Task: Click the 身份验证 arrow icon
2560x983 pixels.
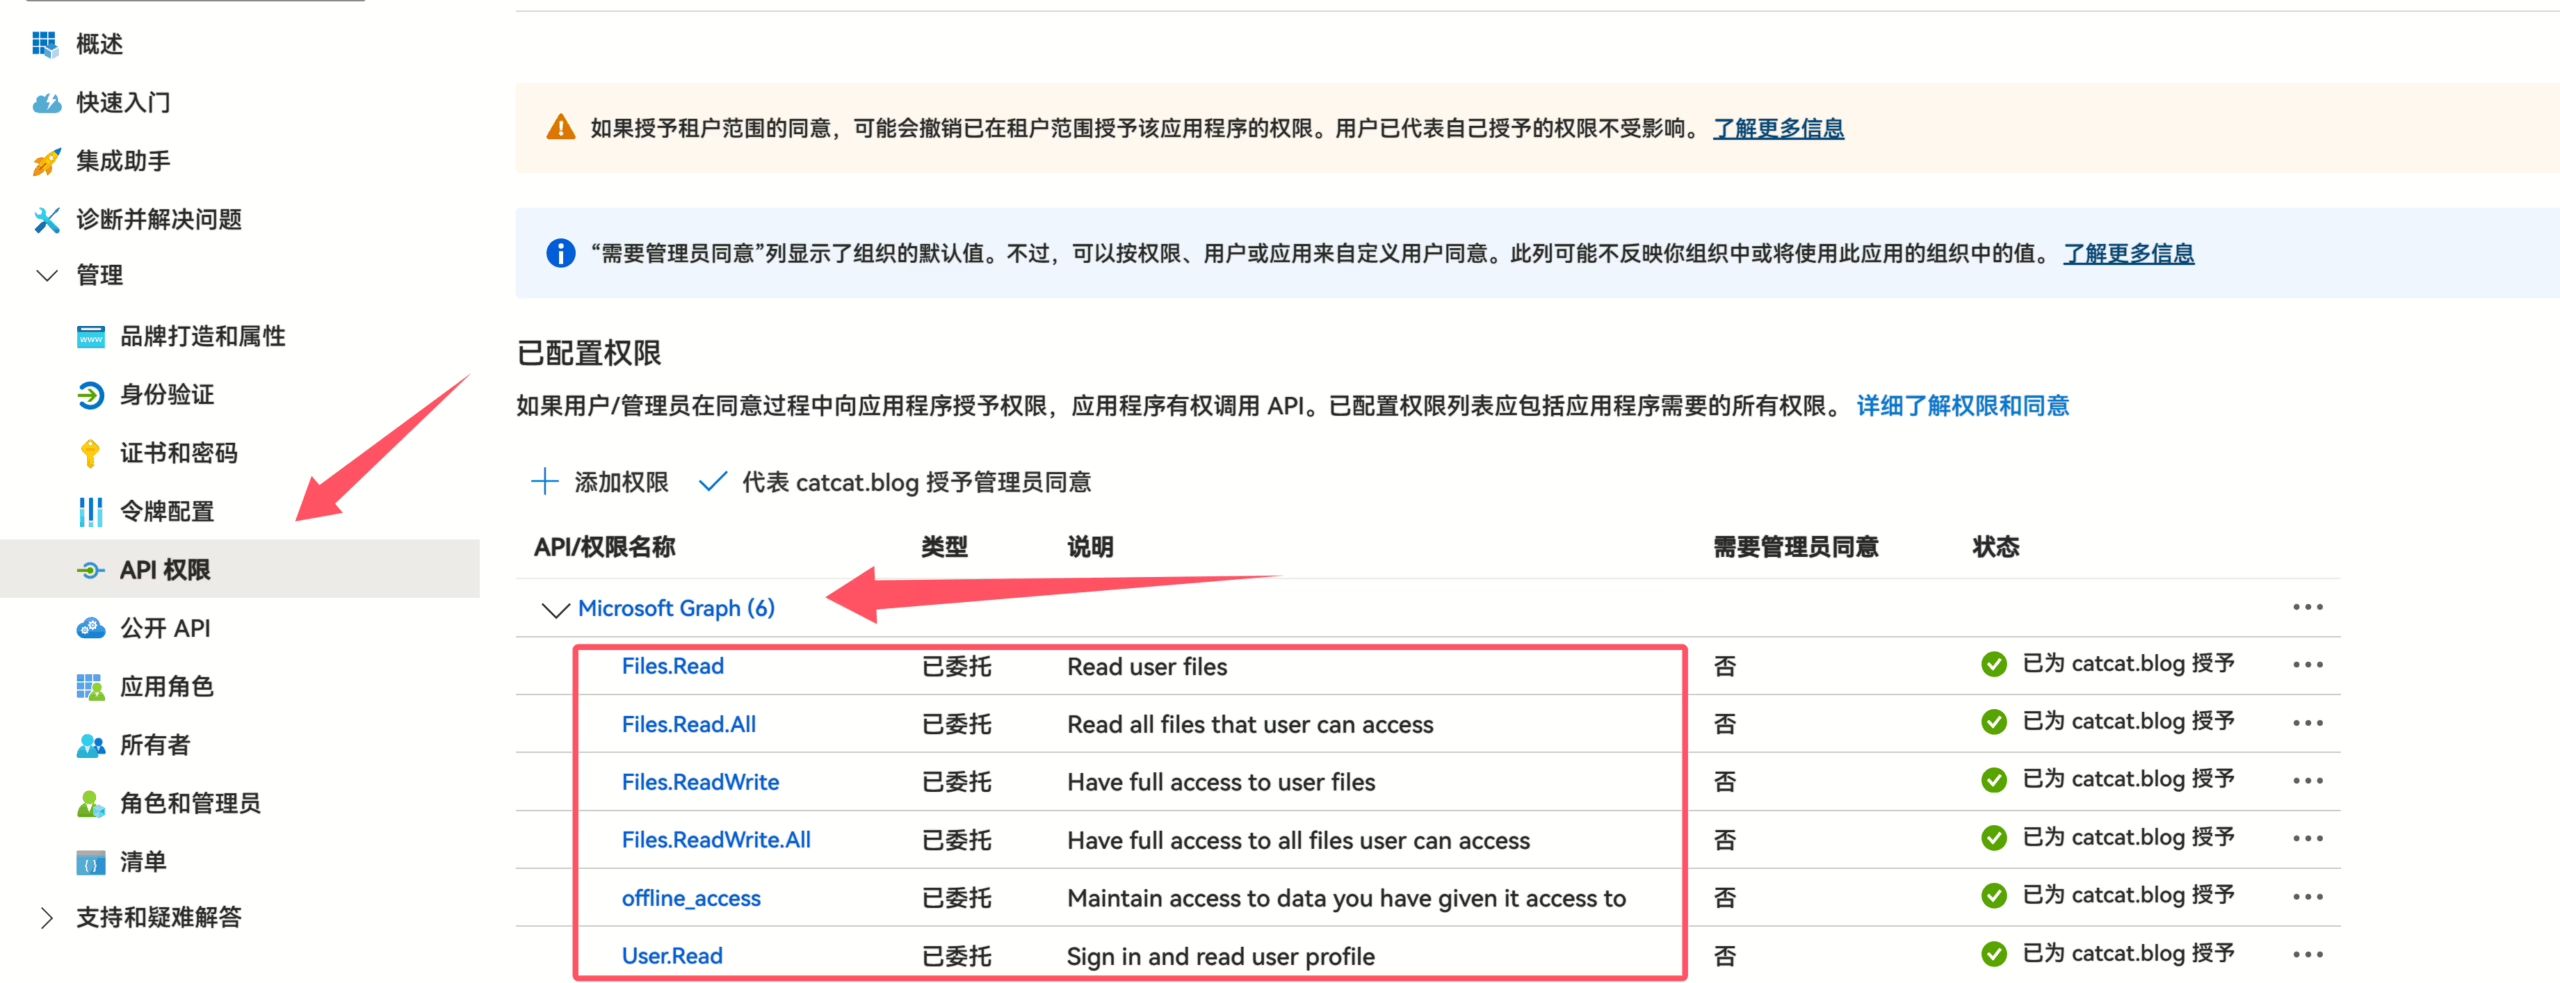Action: coord(91,395)
